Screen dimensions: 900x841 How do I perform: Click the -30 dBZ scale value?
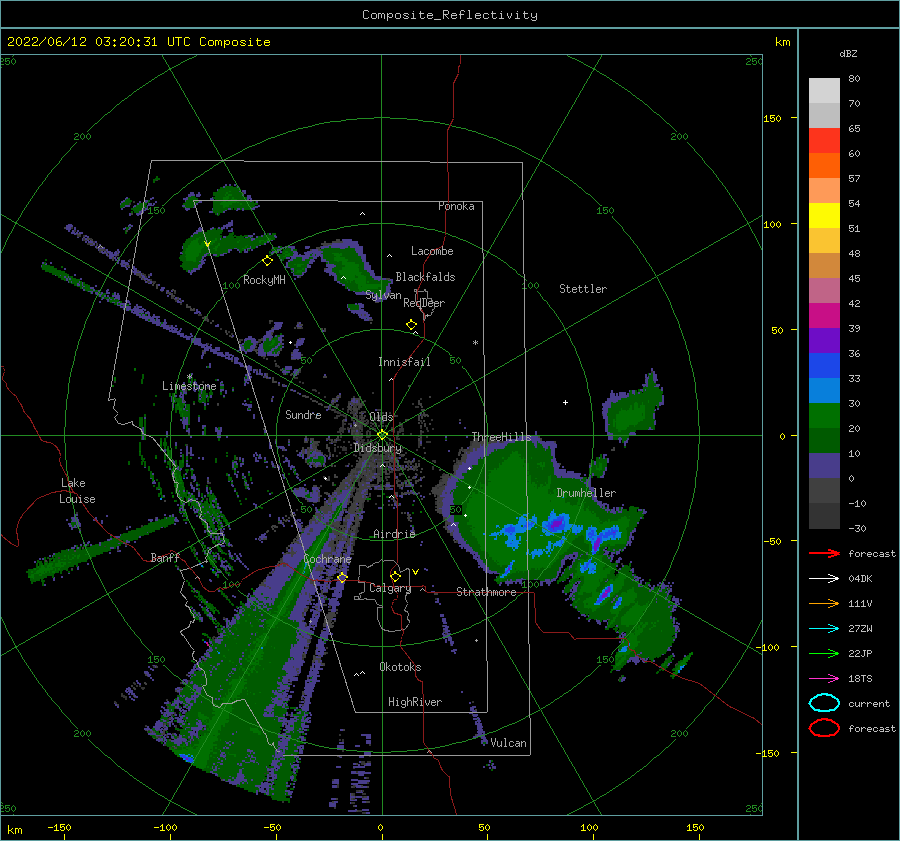coord(857,528)
